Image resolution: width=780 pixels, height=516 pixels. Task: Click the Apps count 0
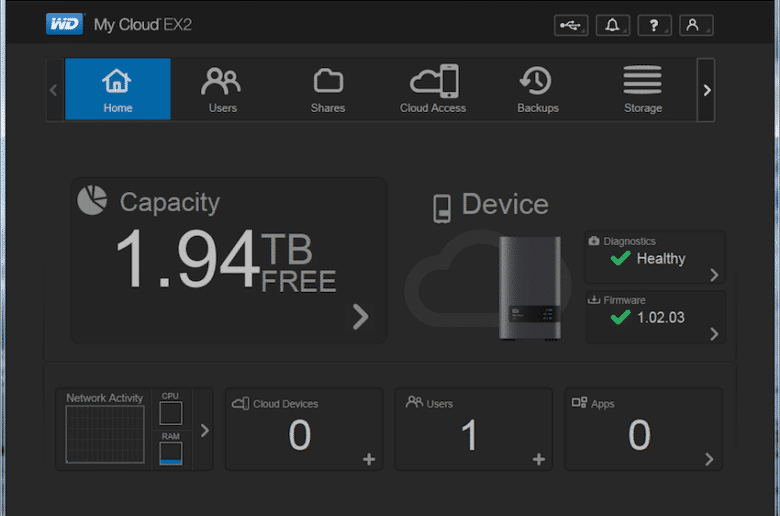coord(639,435)
